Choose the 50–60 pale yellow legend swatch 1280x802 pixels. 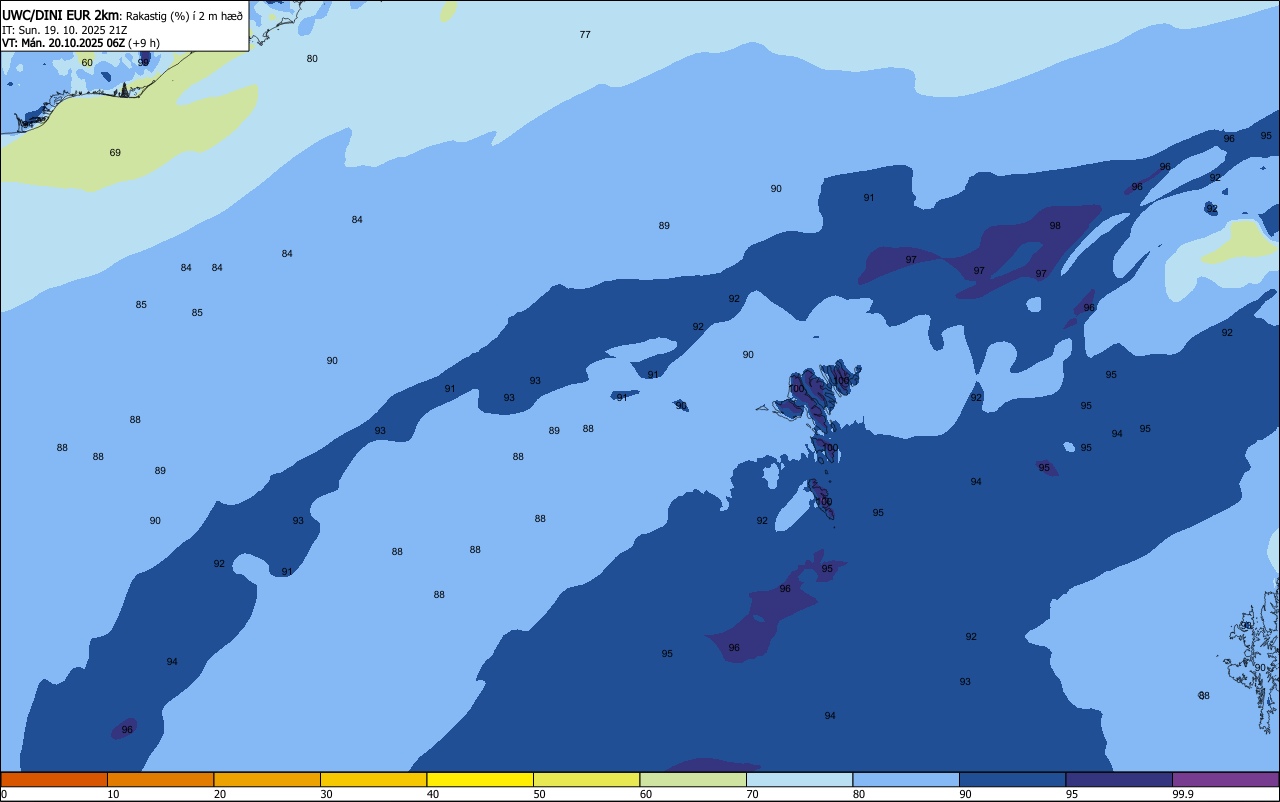point(587,779)
